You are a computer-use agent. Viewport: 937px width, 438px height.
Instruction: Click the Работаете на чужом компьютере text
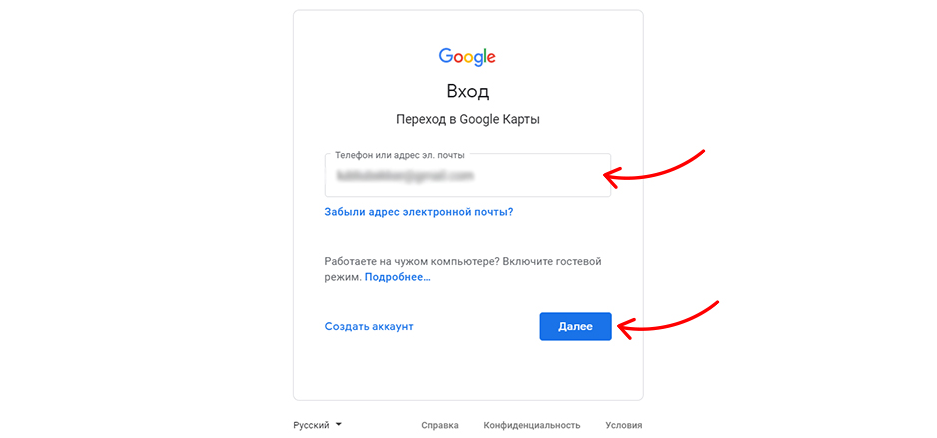[412, 262]
